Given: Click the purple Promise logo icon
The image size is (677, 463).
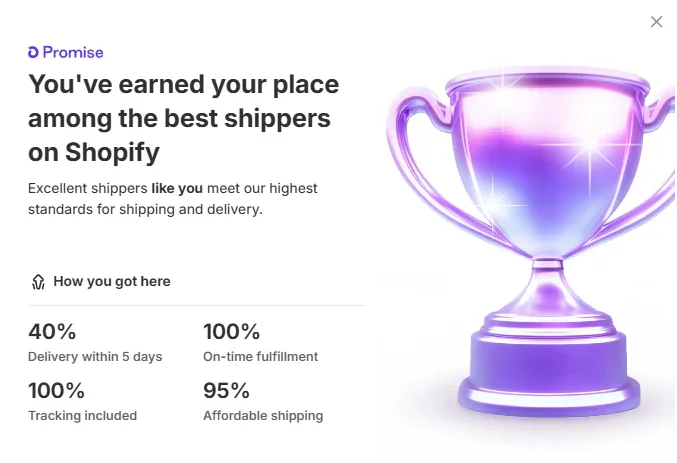Looking at the screenshot, I should pos(34,52).
